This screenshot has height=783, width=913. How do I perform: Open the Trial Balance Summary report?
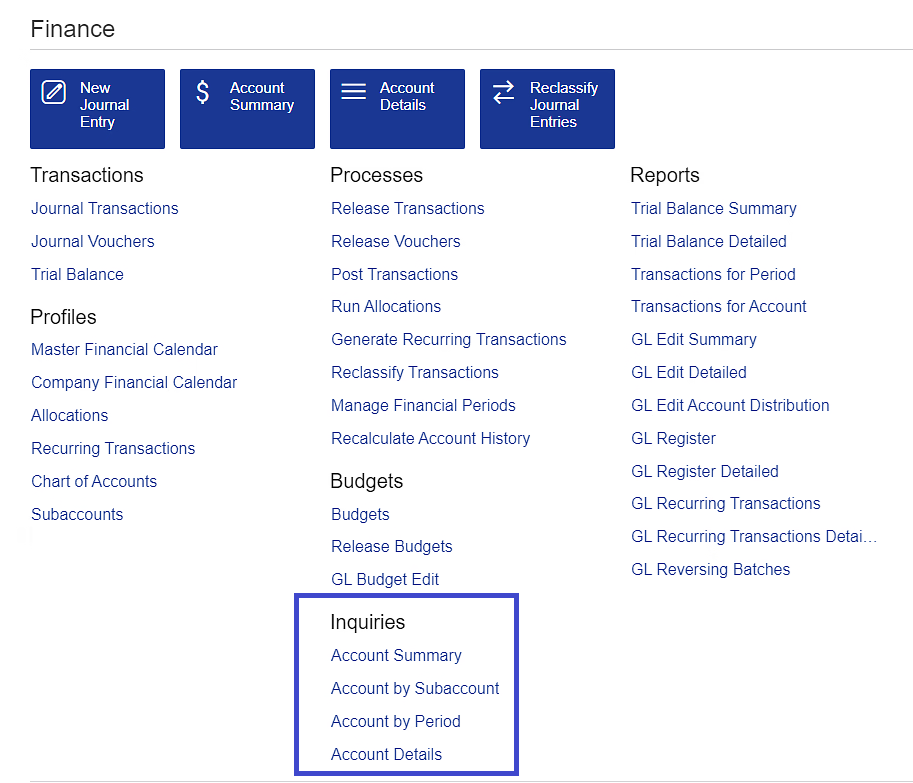click(x=714, y=208)
